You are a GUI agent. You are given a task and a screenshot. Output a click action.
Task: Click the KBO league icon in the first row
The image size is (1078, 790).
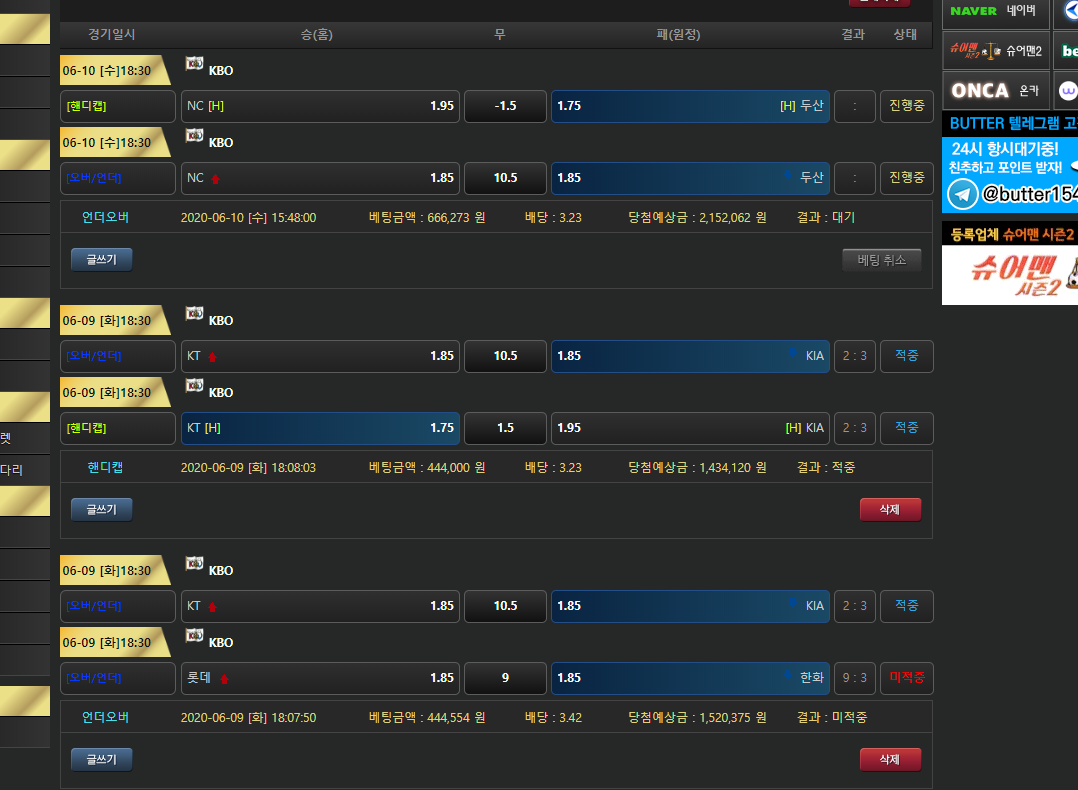[x=195, y=64]
